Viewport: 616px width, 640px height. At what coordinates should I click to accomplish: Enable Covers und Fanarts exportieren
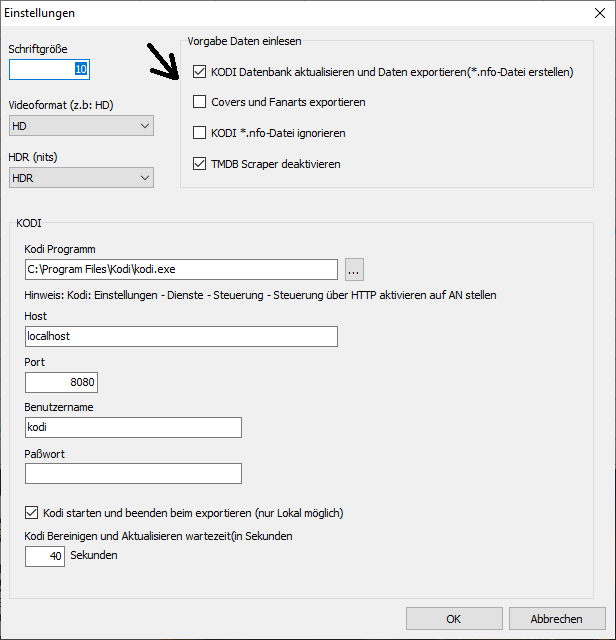(x=199, y=102)
